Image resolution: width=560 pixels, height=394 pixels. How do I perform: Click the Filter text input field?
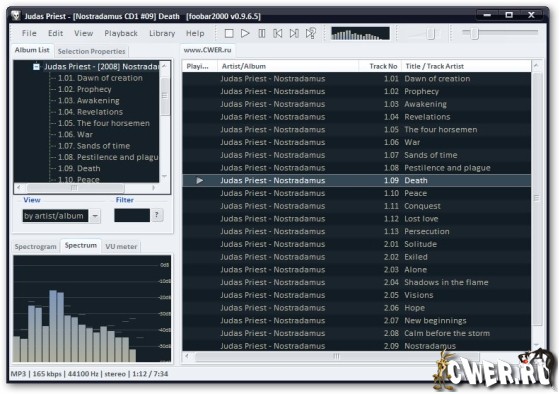pos(132,215)
